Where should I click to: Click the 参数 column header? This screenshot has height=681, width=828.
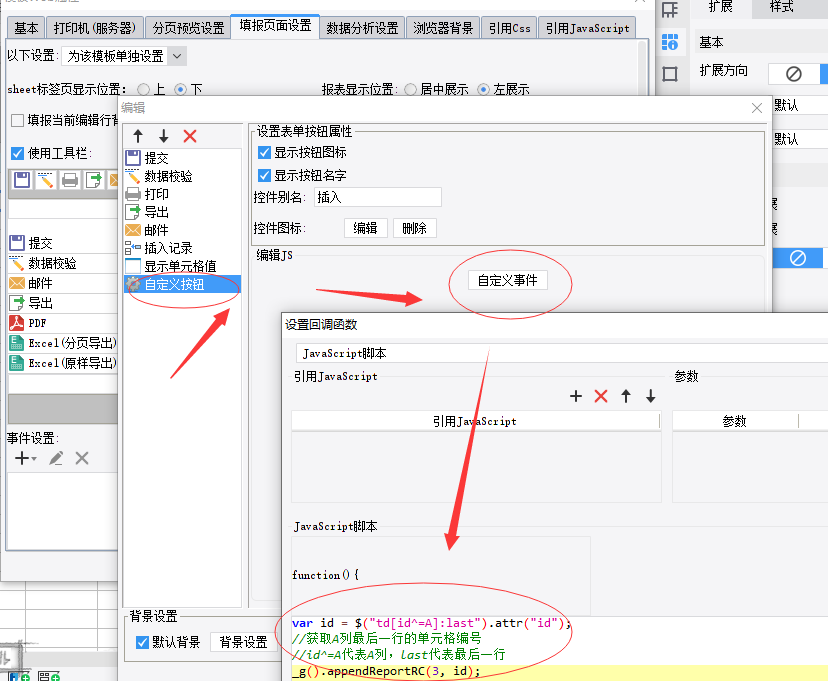[735, 421]
